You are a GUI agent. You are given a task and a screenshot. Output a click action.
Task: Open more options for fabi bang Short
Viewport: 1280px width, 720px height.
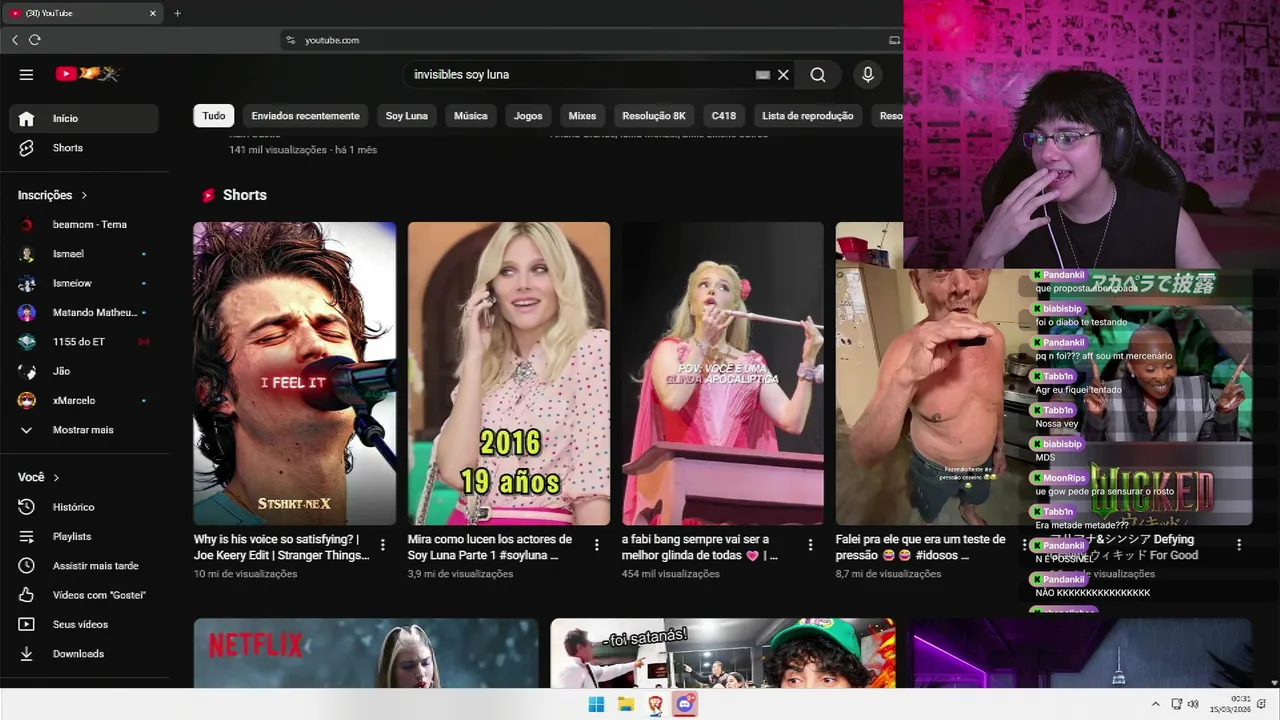tap(811, 545)
